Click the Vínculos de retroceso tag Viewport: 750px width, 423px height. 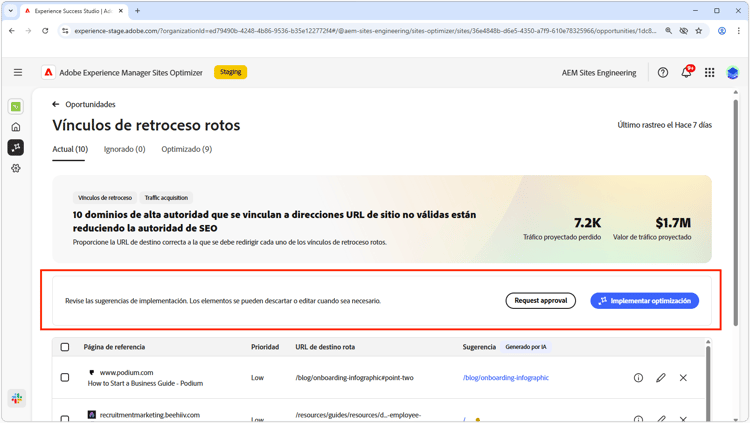pyautogui.click(x=105, y=198)
